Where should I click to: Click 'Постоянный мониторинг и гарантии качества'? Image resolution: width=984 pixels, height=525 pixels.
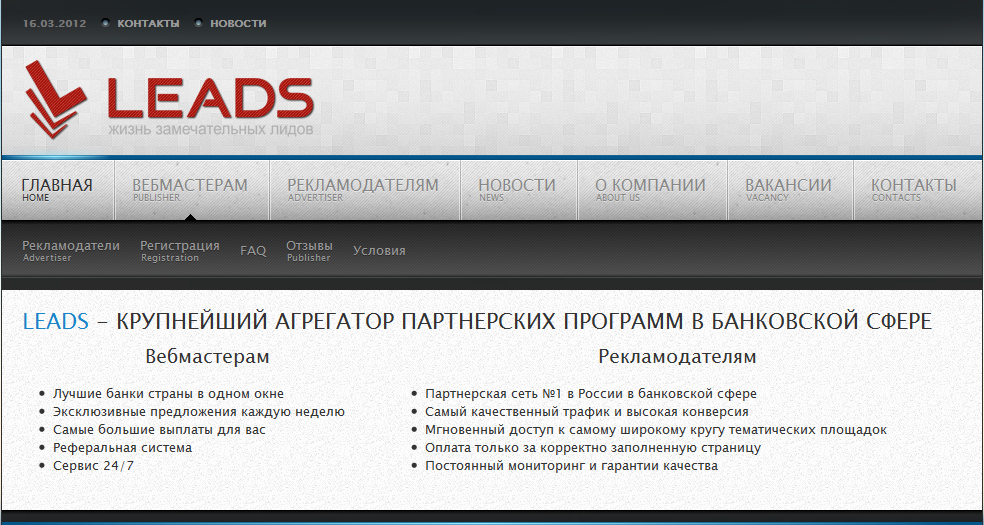point(571,466)
